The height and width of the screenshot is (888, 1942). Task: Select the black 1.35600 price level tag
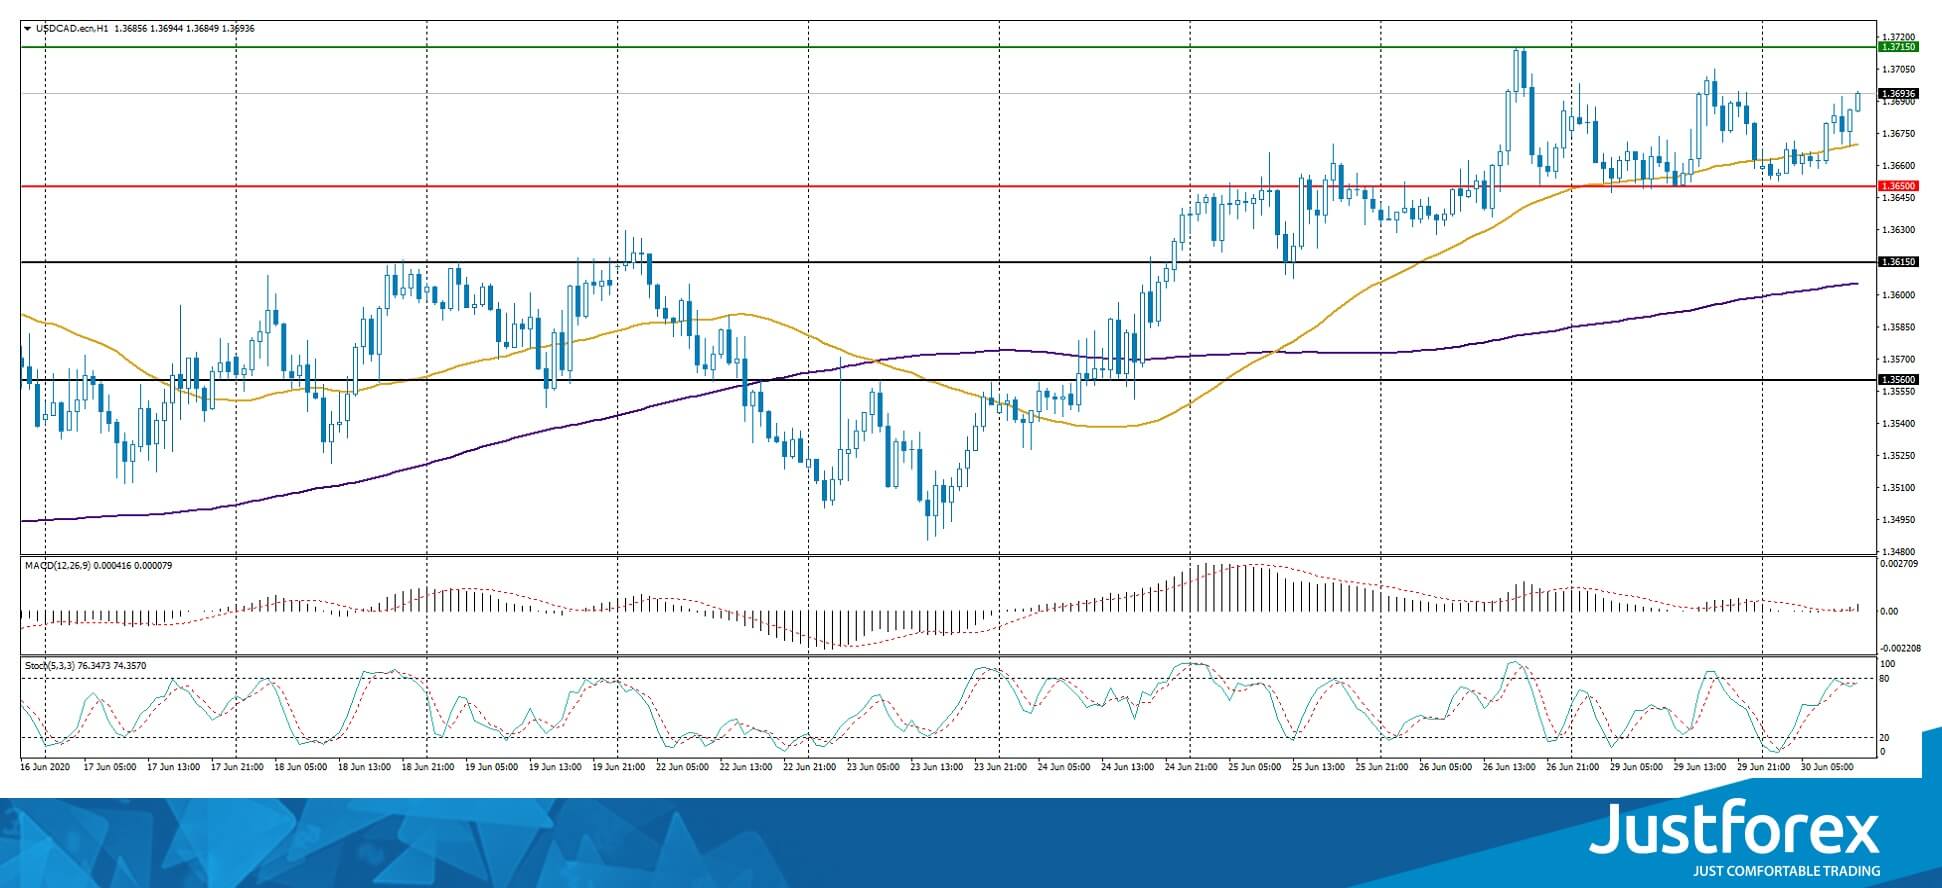click(1899, 380)
